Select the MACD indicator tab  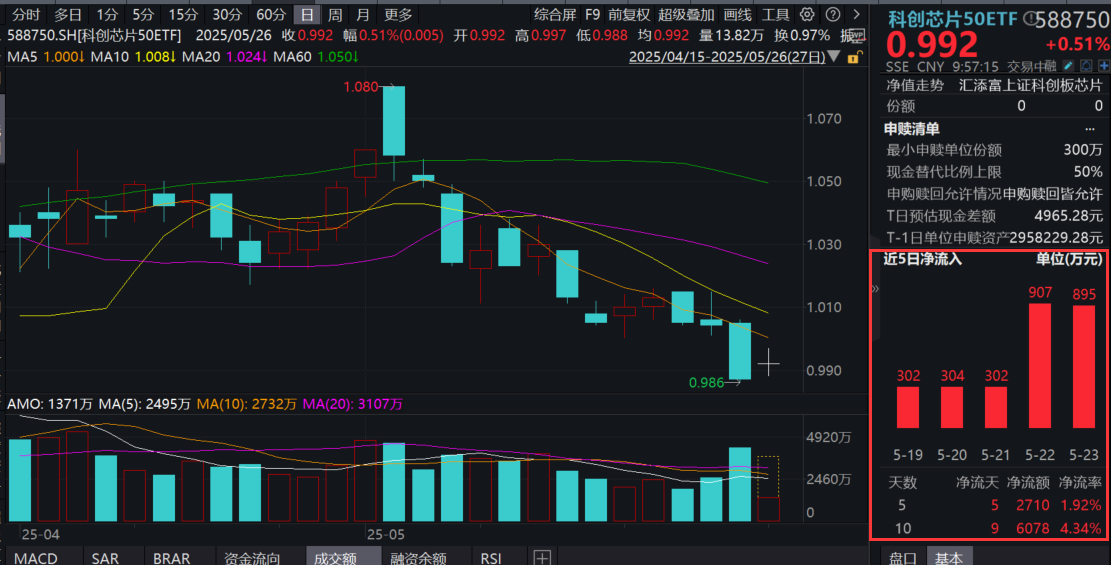click(x=36, y=557)
